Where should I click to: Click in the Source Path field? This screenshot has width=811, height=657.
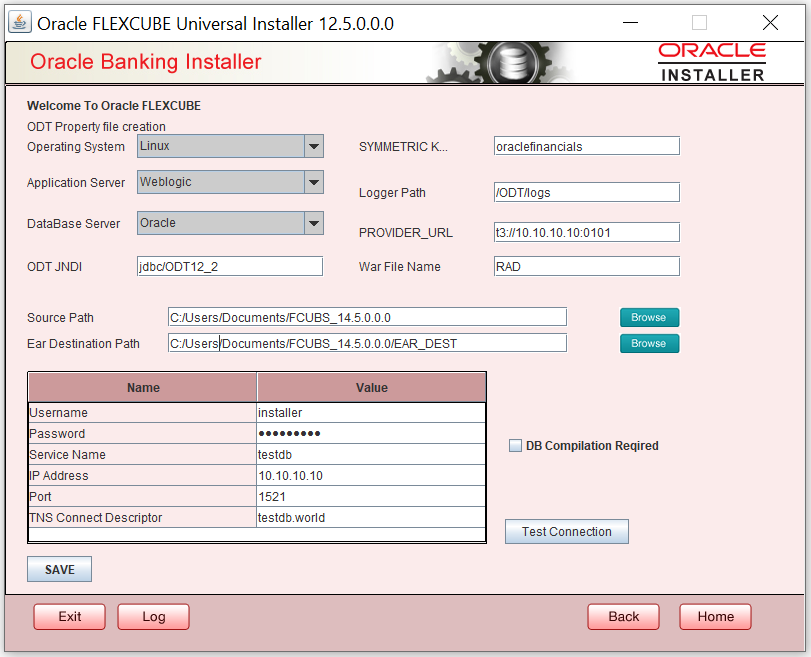367,317
